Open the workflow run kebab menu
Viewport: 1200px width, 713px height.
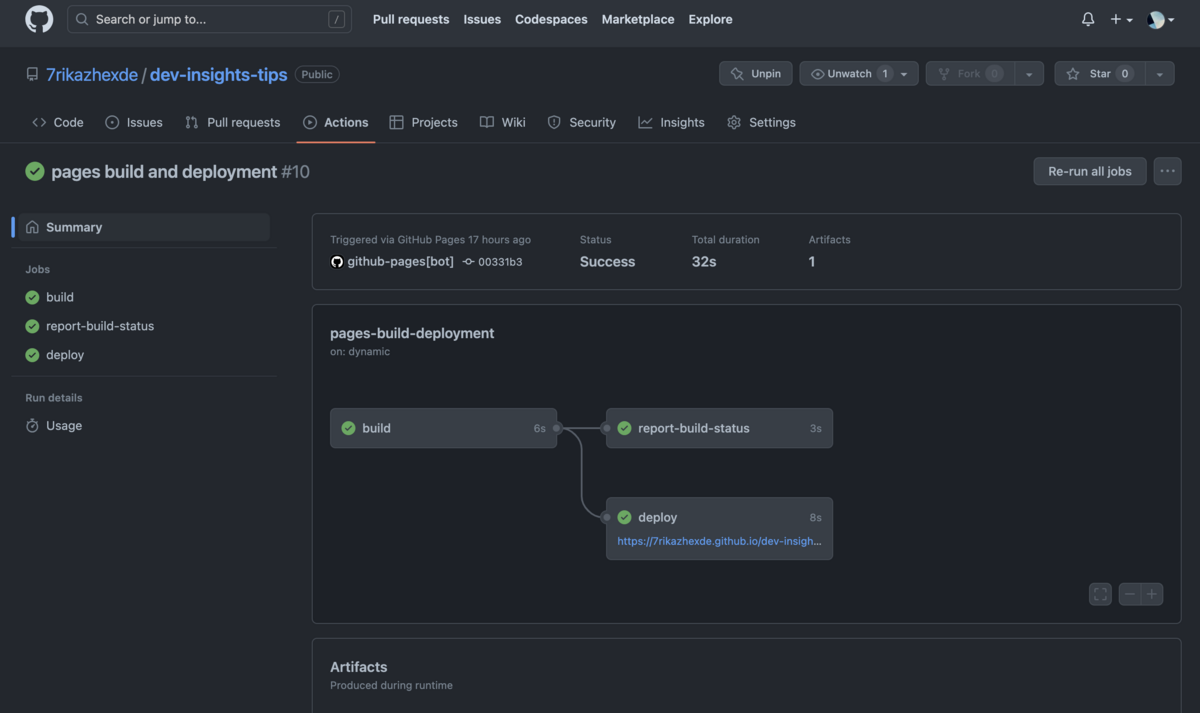coord(1167,171)
